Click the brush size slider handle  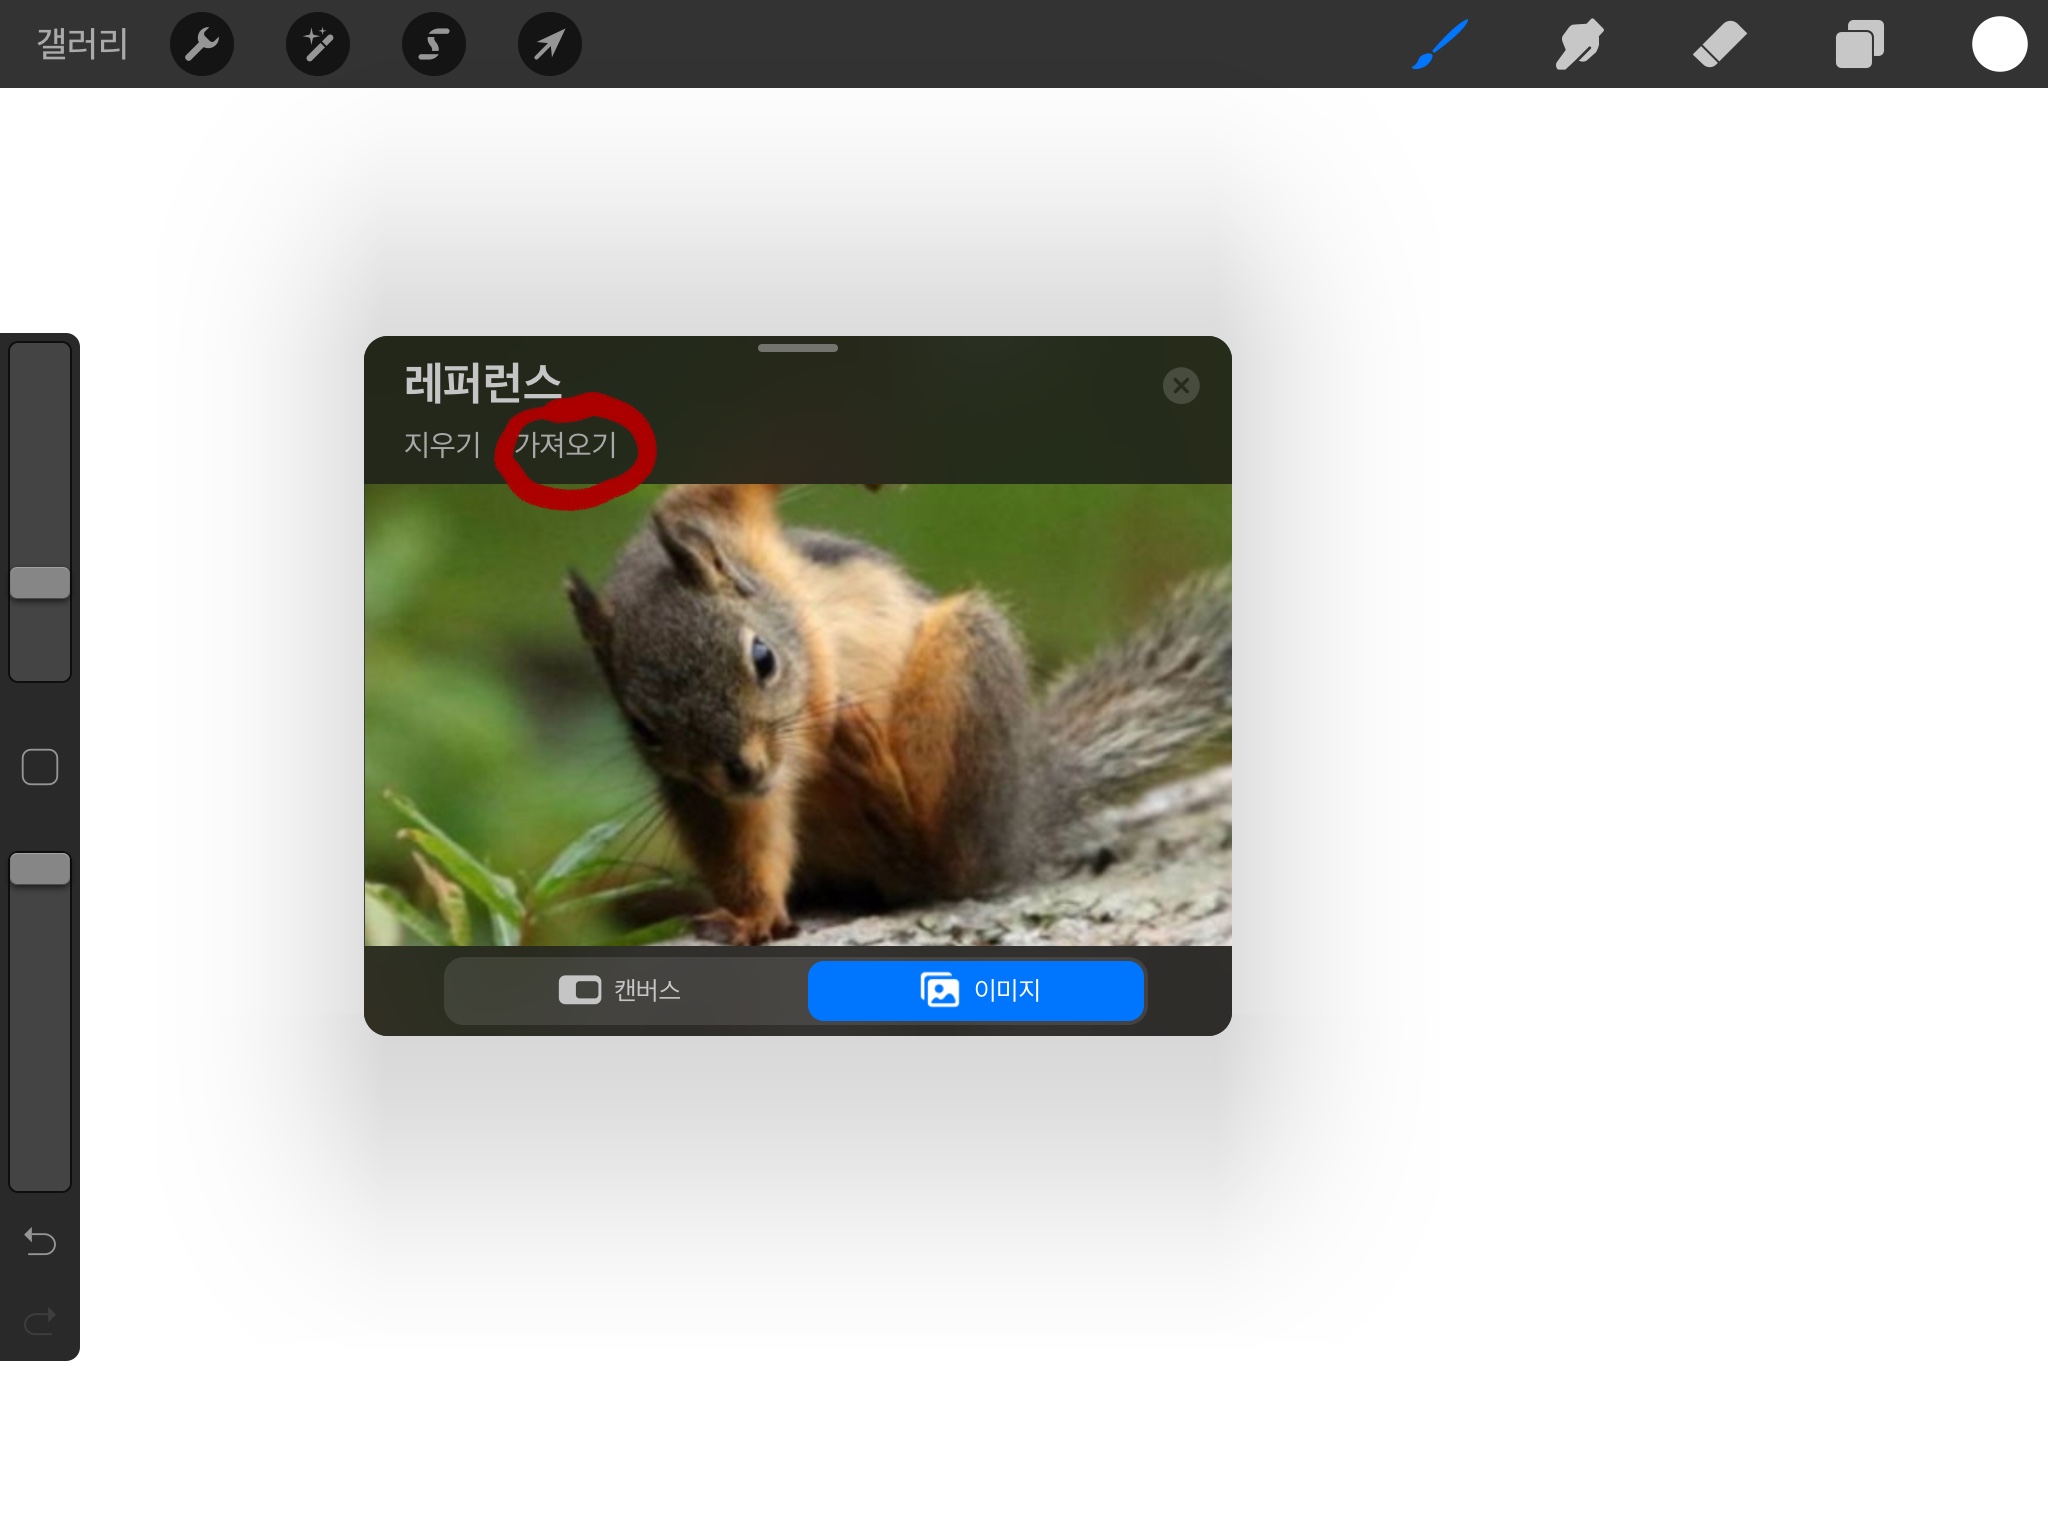pos(40,583)
